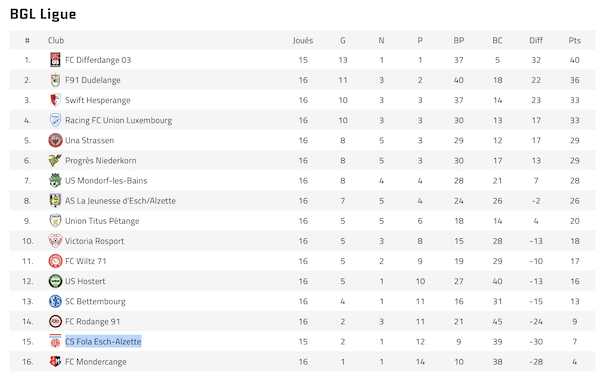Click the Joués column header
Viewport: 600px width, 378px height.
[x=303, y=40]
